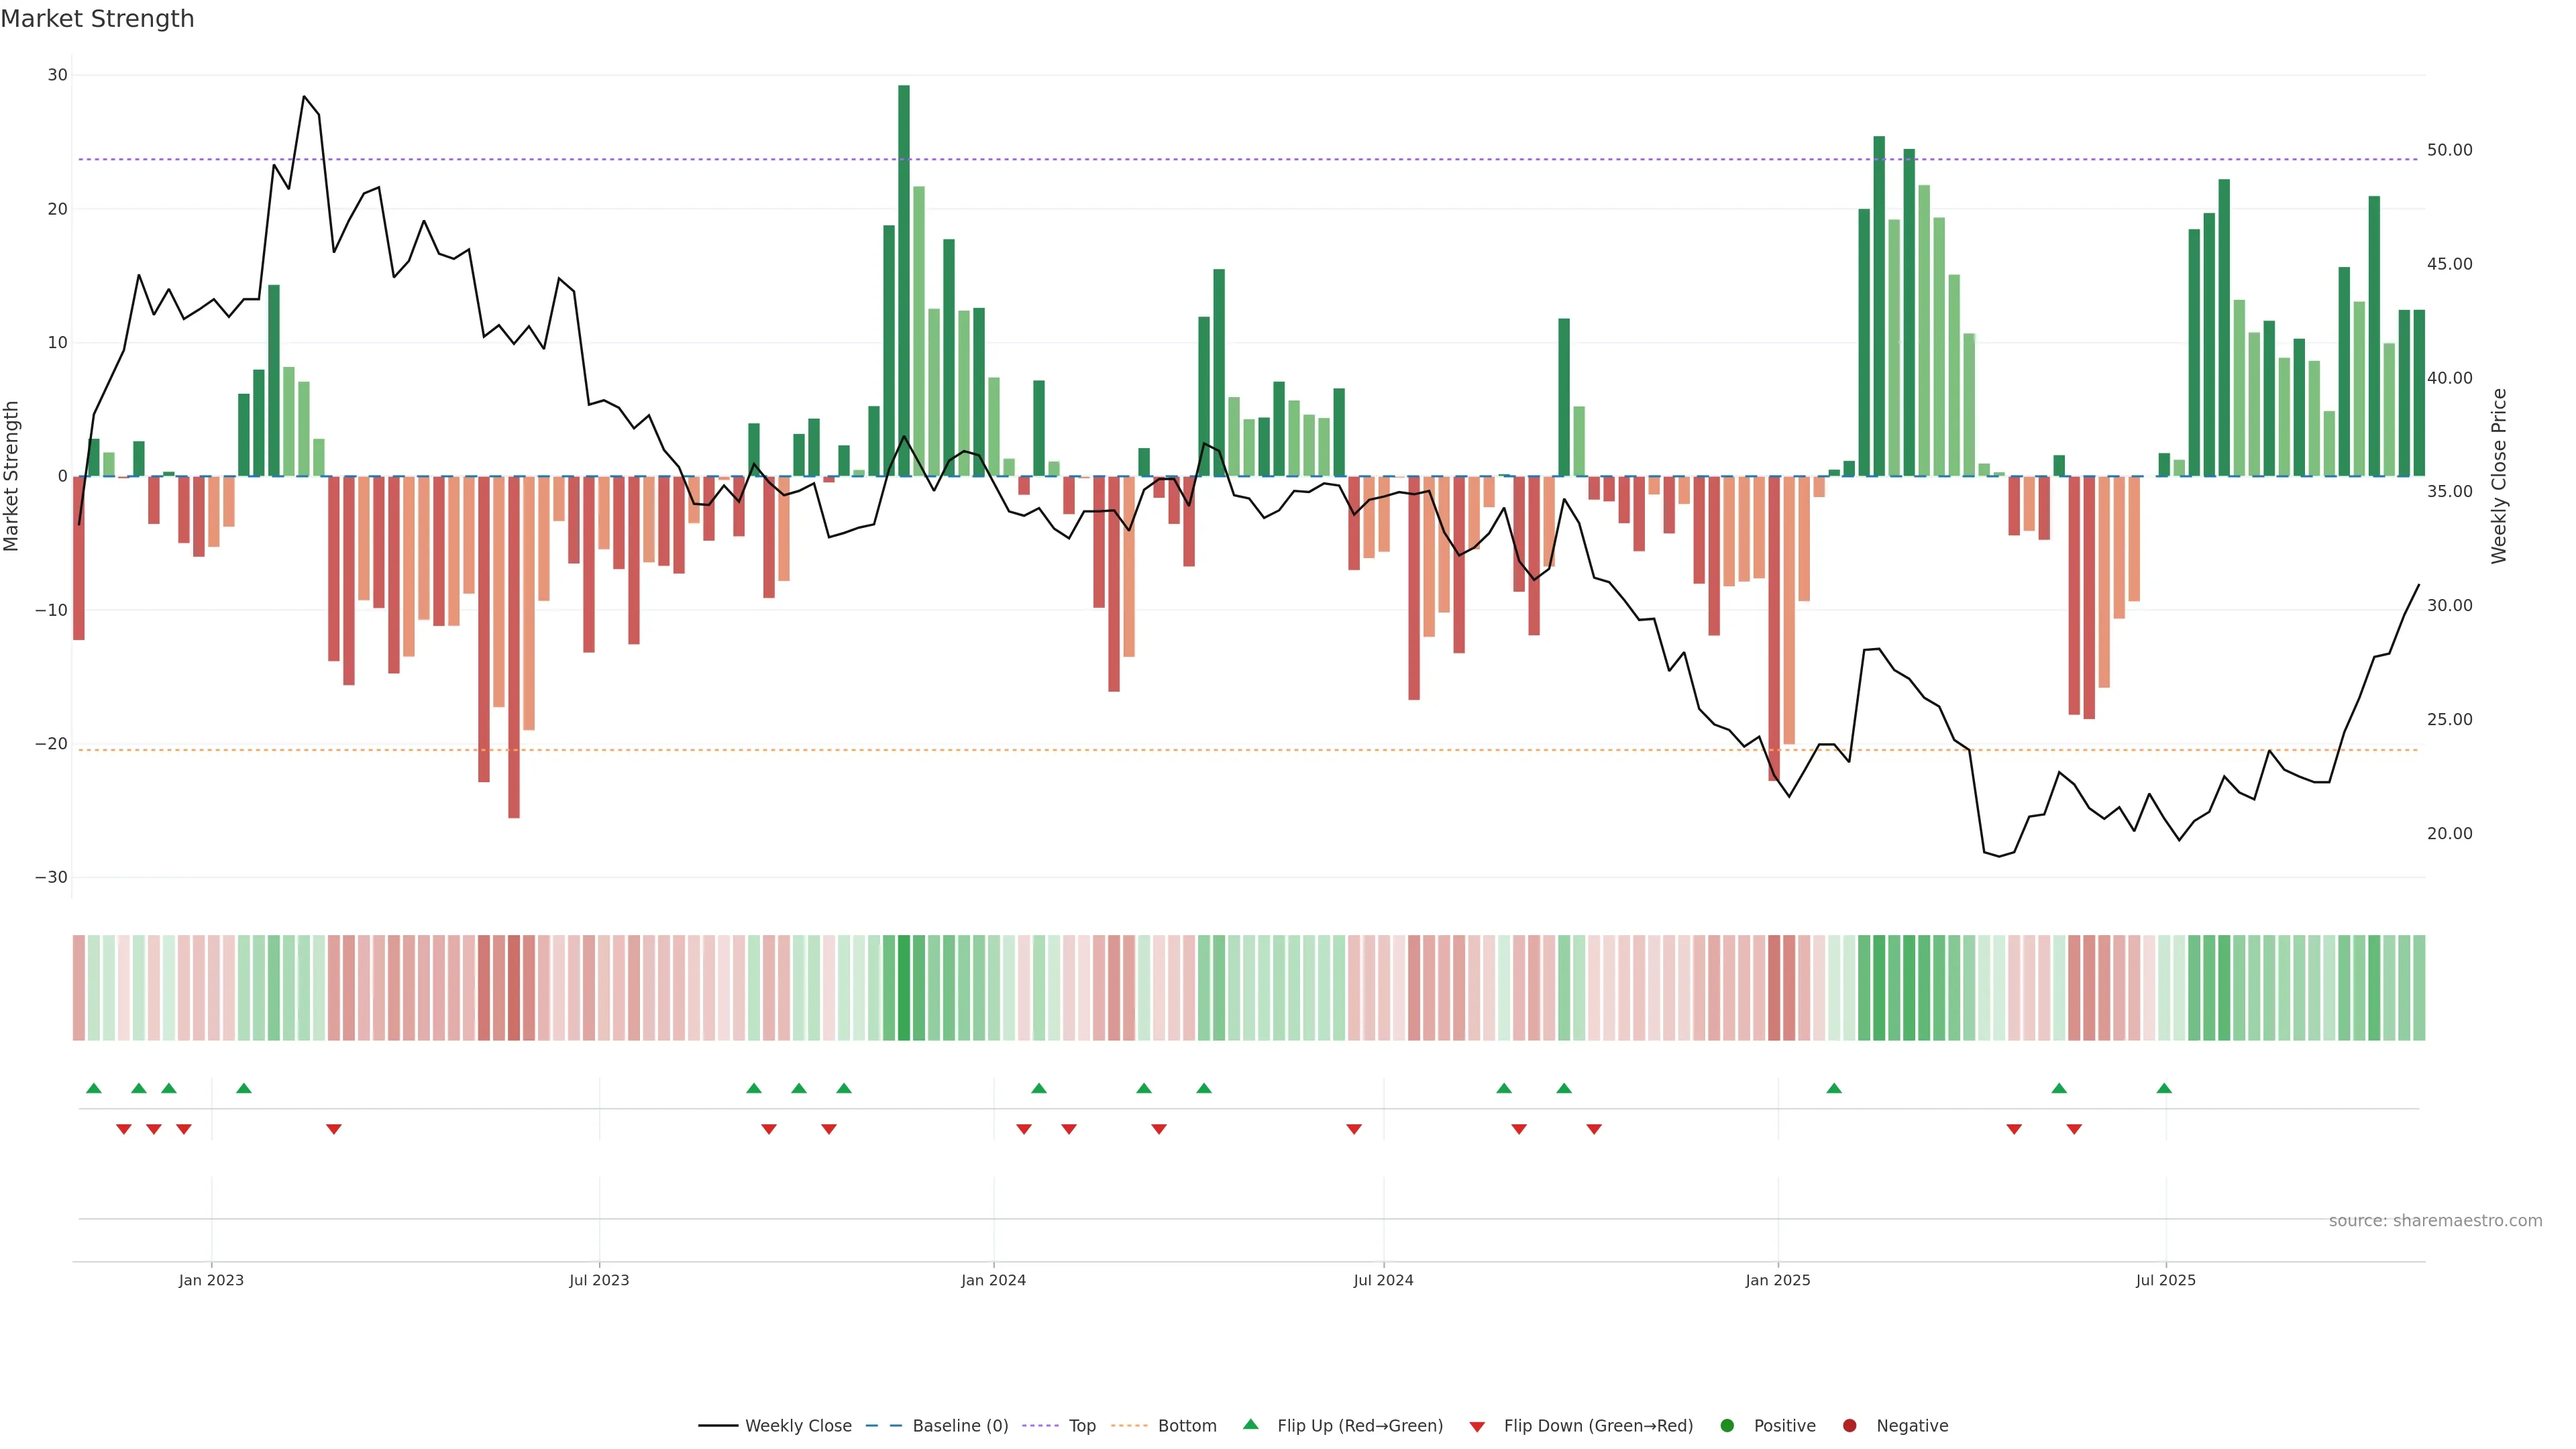Viewport: 2576px width, 1449px height.
Task: Click the first green flip-up triangle marker
Action: (94, 1088)
